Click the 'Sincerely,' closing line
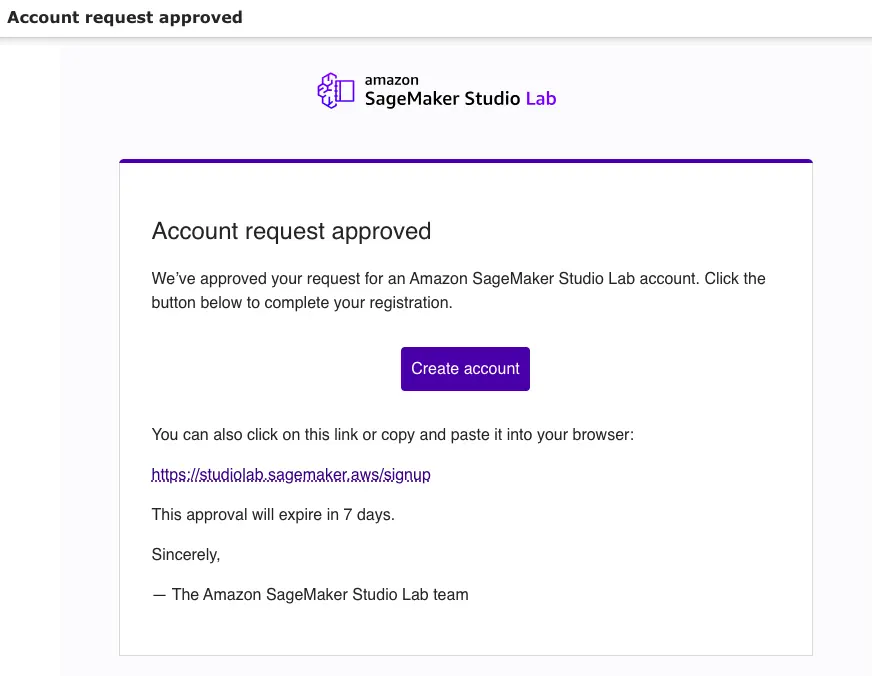The image size is (872, 676). [186, 554]
